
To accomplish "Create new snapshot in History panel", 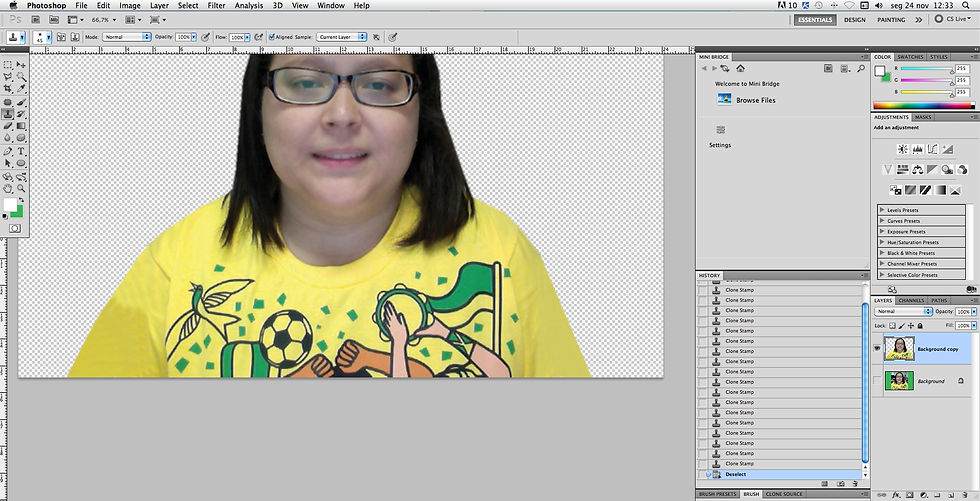I will click(841, 484).
